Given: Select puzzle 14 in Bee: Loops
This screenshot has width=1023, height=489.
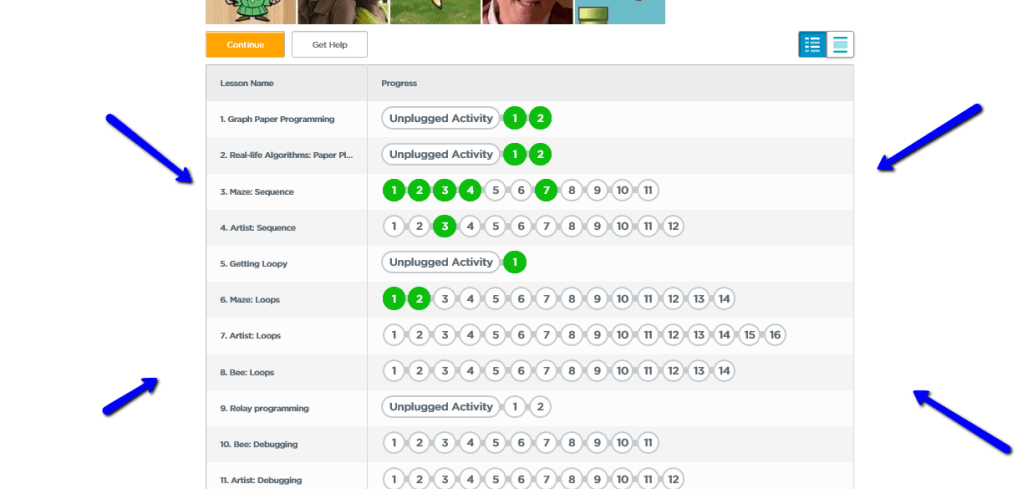Looking at the screenshot, I should click(724, 370).
